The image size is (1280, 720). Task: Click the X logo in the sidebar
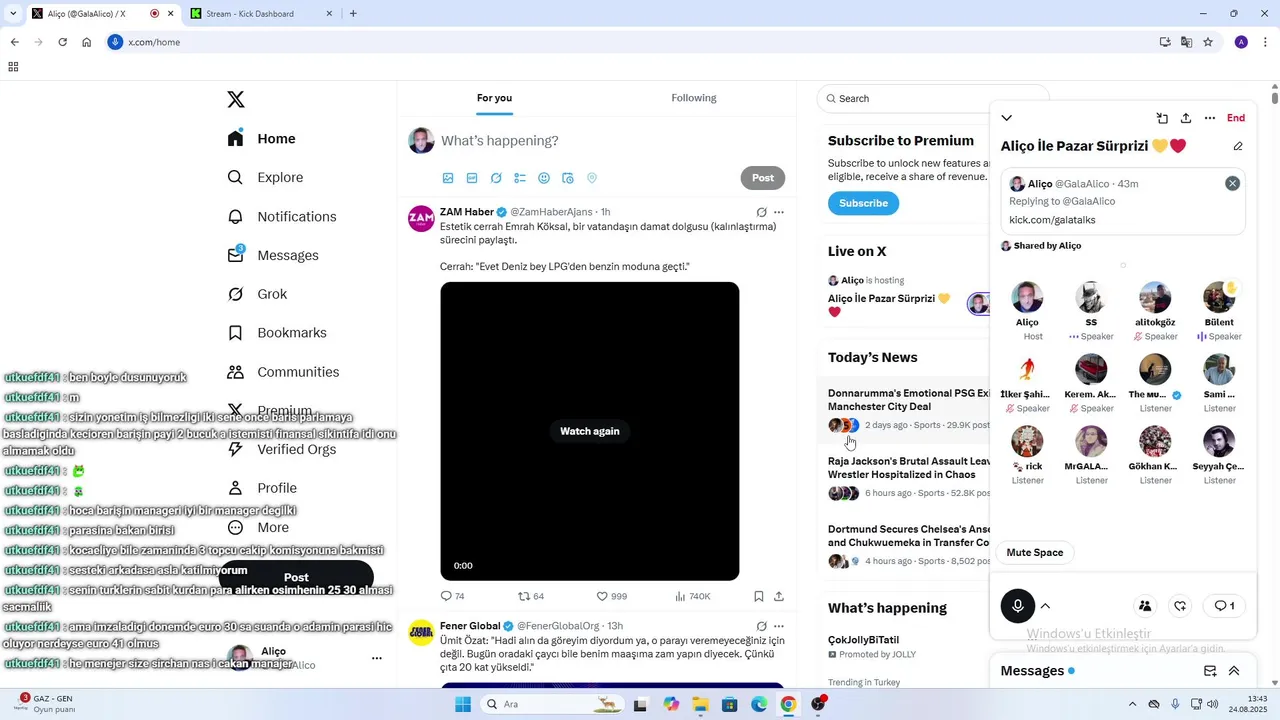(x=236, y=99)
